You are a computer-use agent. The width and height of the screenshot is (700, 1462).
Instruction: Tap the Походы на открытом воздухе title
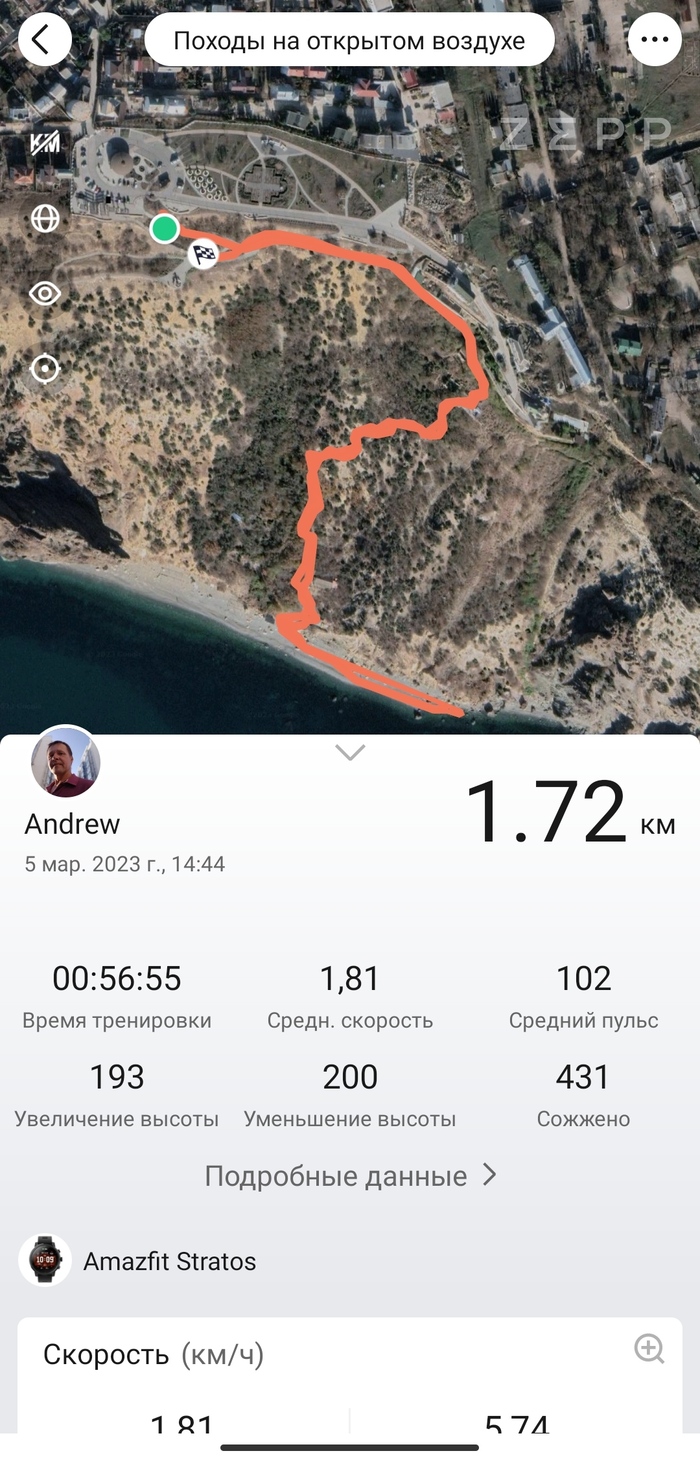(x=349, y=41)
